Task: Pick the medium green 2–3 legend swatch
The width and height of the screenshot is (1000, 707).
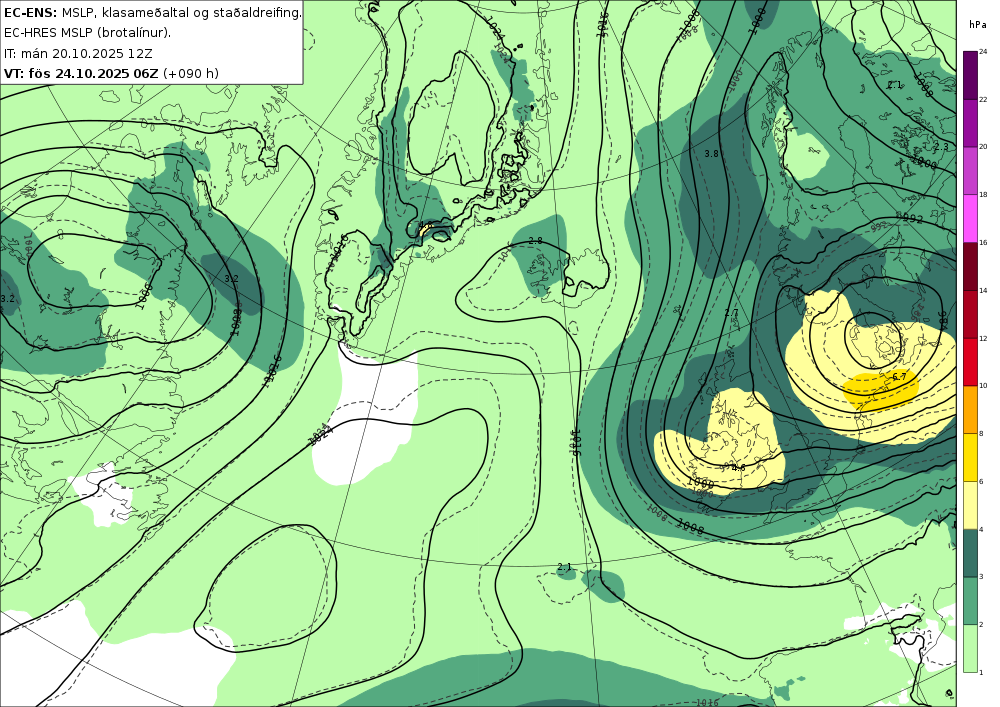Action: [x=970, y=601]
